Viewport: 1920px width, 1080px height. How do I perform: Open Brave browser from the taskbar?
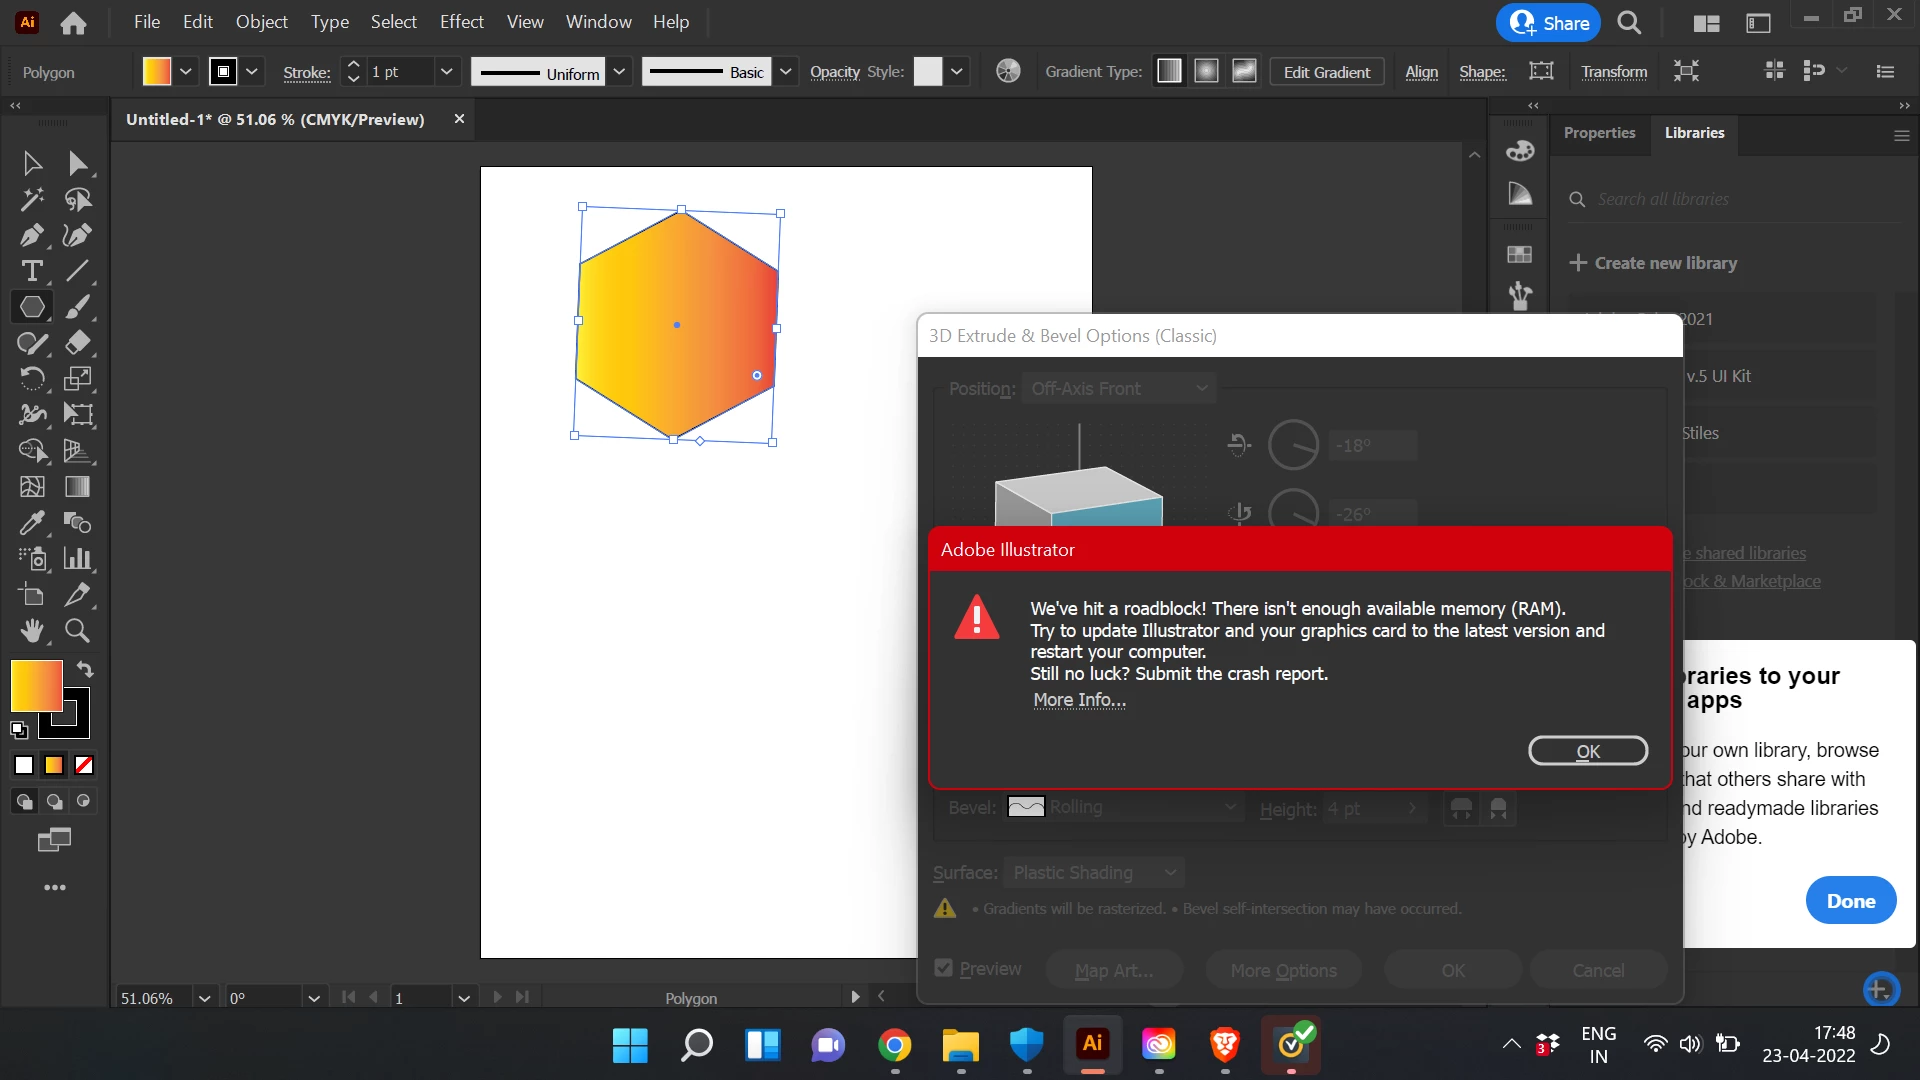(1225, 1045)
